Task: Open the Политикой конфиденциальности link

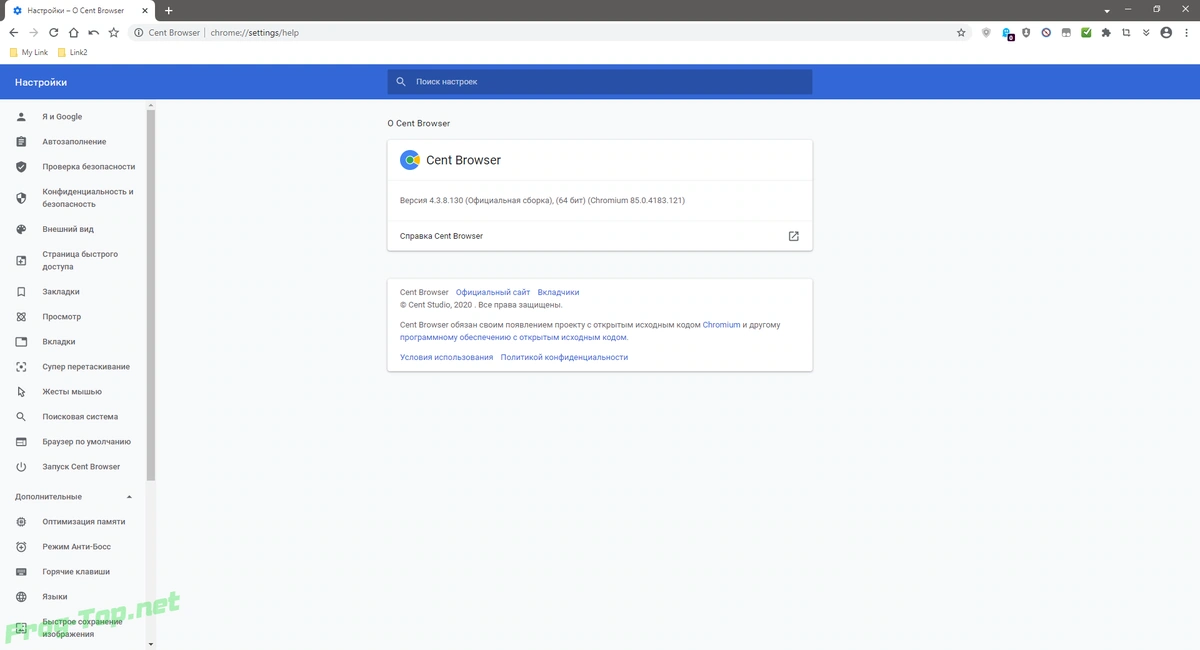Action: [564, 357]
